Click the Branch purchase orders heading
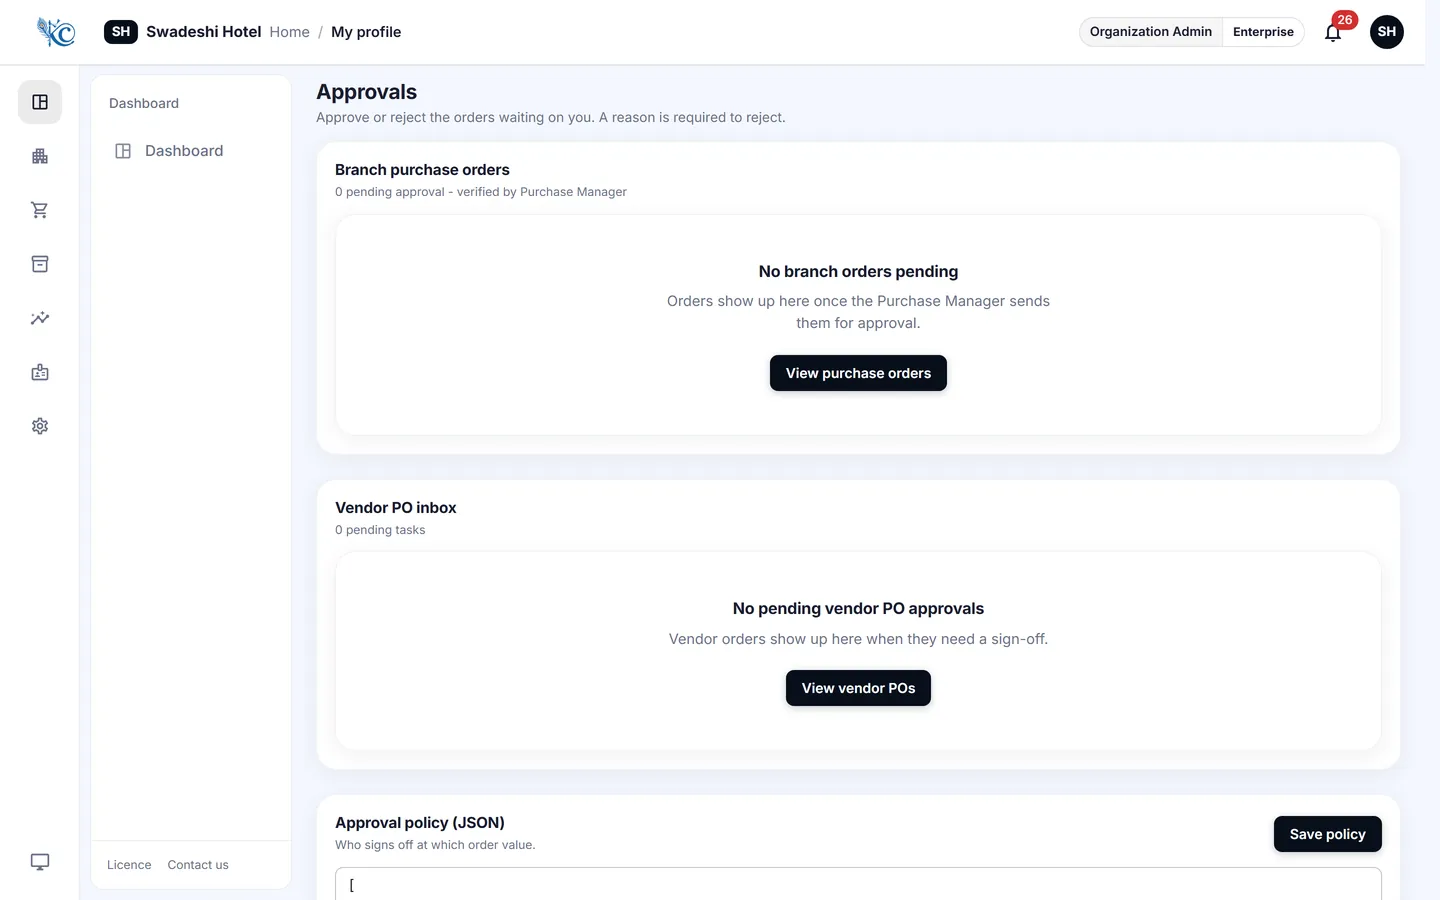The image size is (1440, 900). click(422, 170)
